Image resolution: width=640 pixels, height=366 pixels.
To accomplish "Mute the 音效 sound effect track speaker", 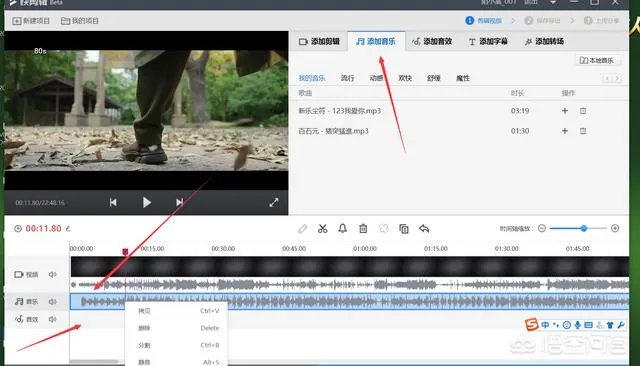I will tap(53, 319).
